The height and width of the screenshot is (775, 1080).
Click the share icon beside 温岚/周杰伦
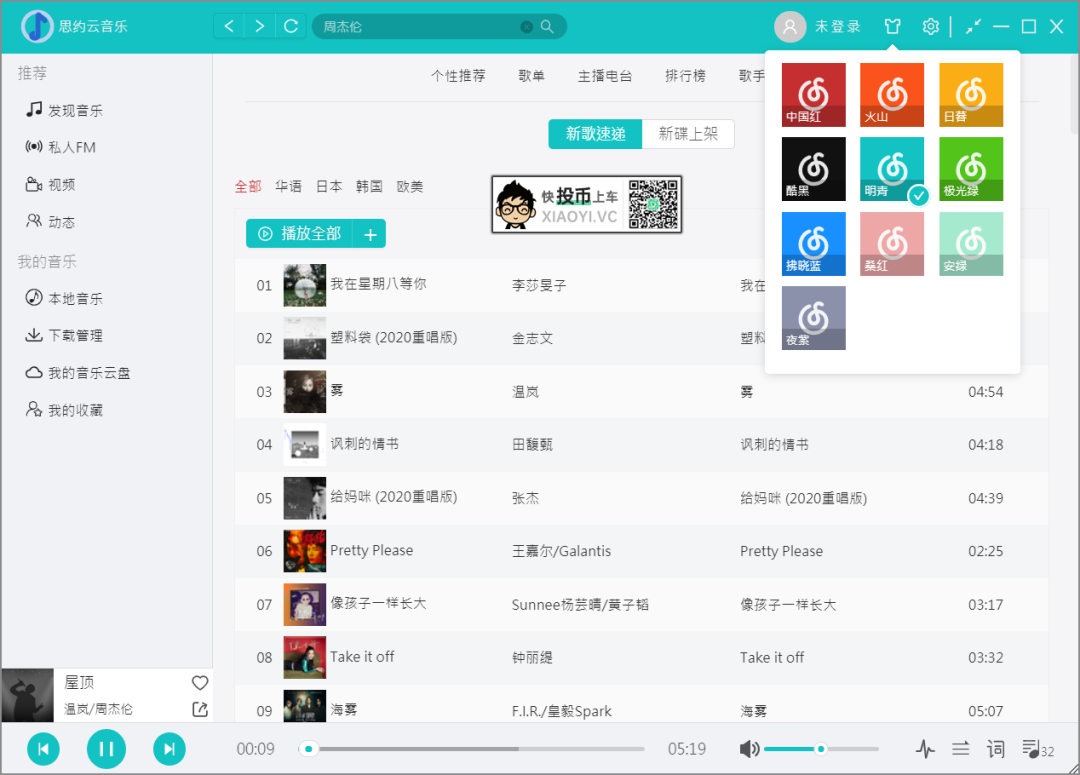click(x=200, y=709)
